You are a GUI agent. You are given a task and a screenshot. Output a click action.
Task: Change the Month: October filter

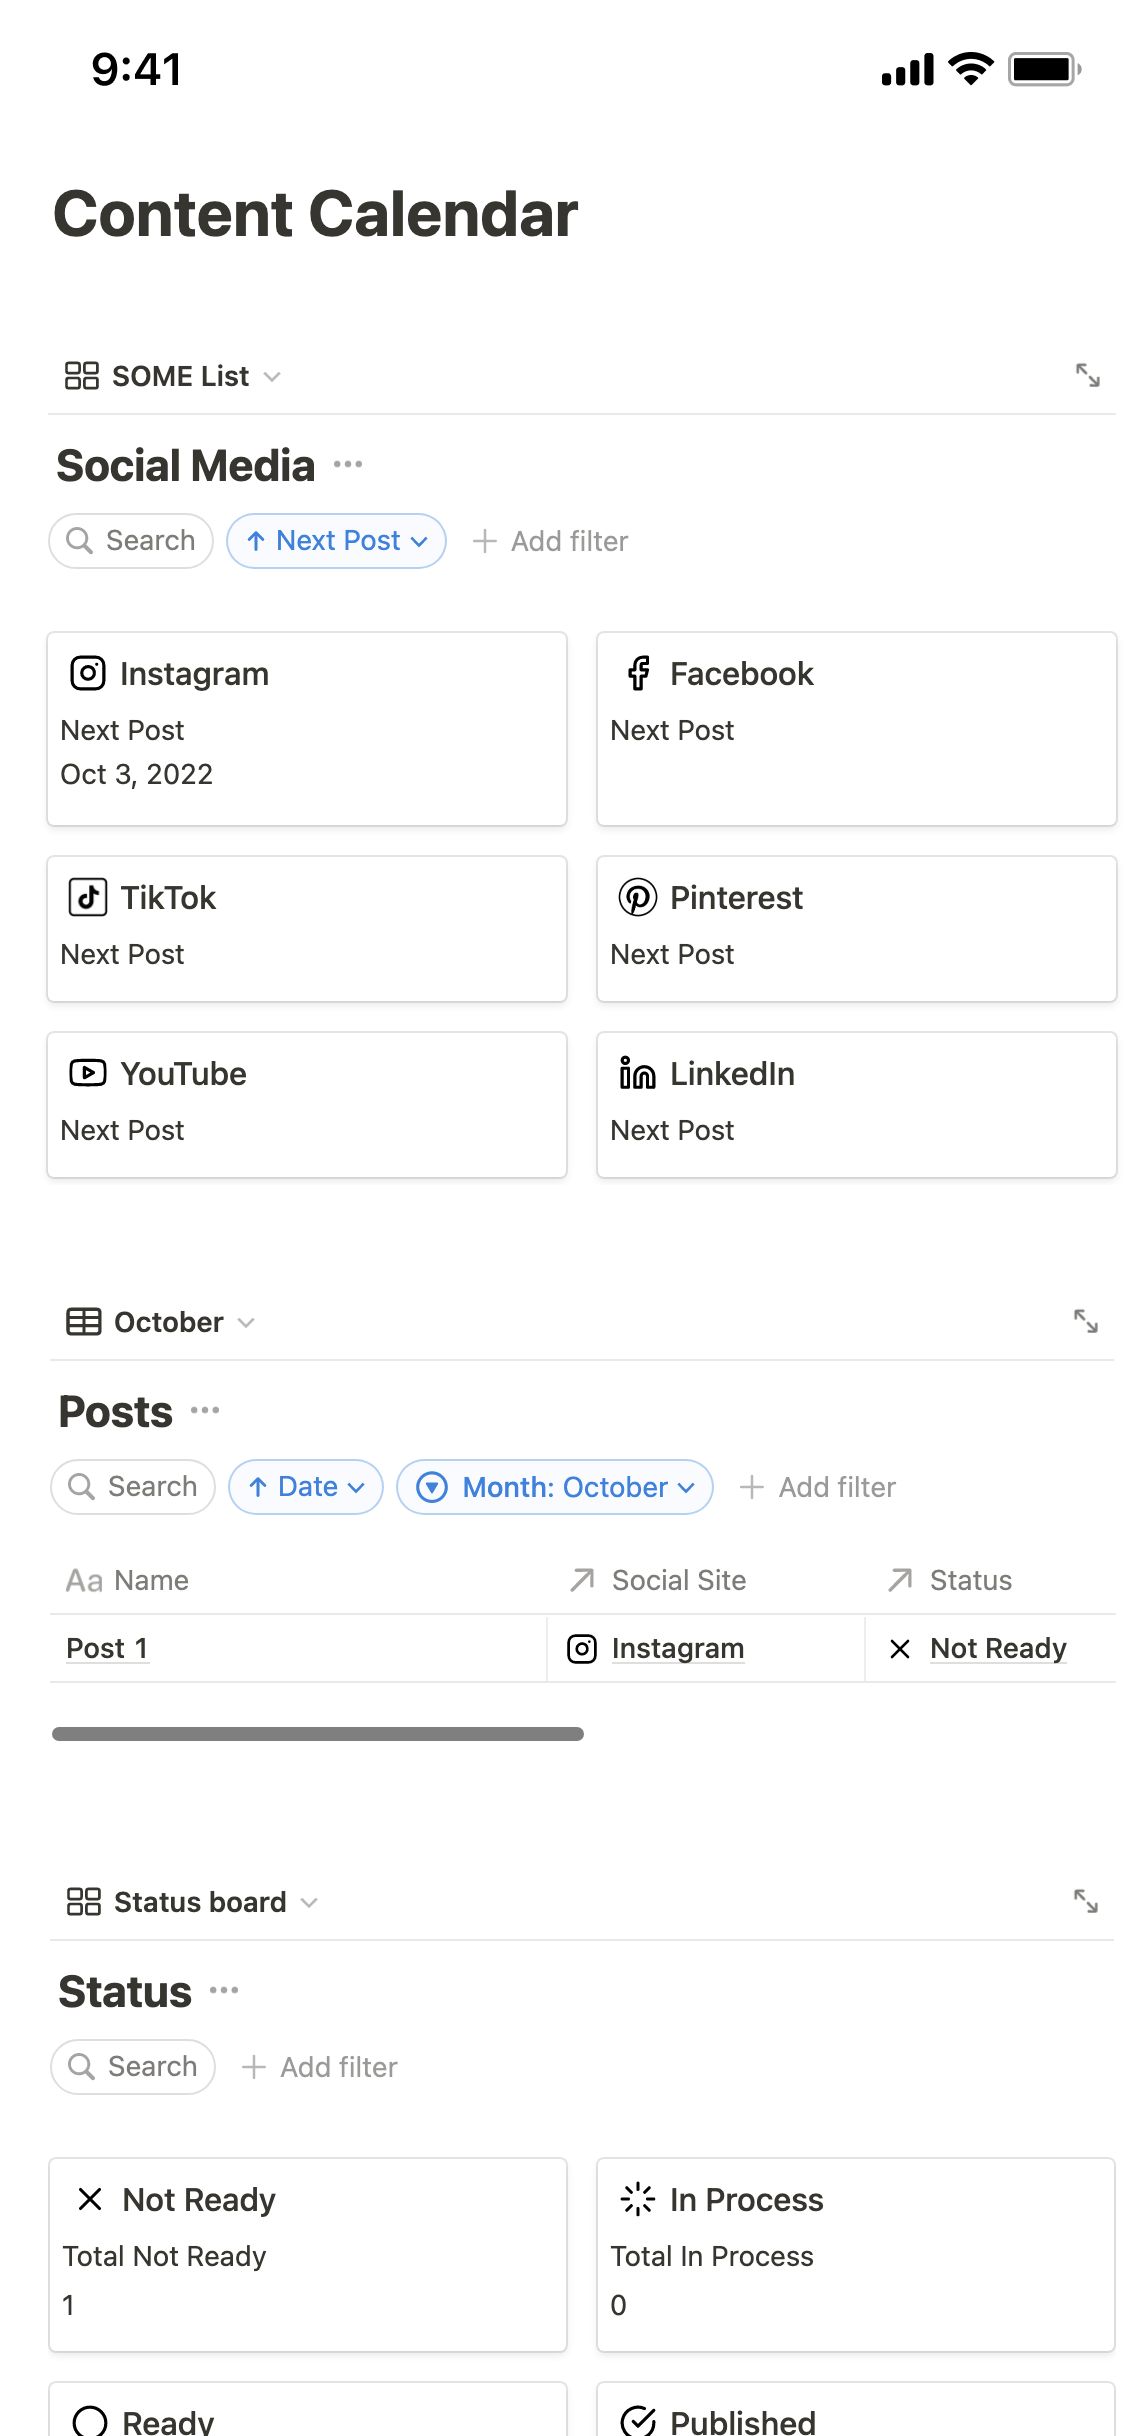click(x=554, y=1487)
